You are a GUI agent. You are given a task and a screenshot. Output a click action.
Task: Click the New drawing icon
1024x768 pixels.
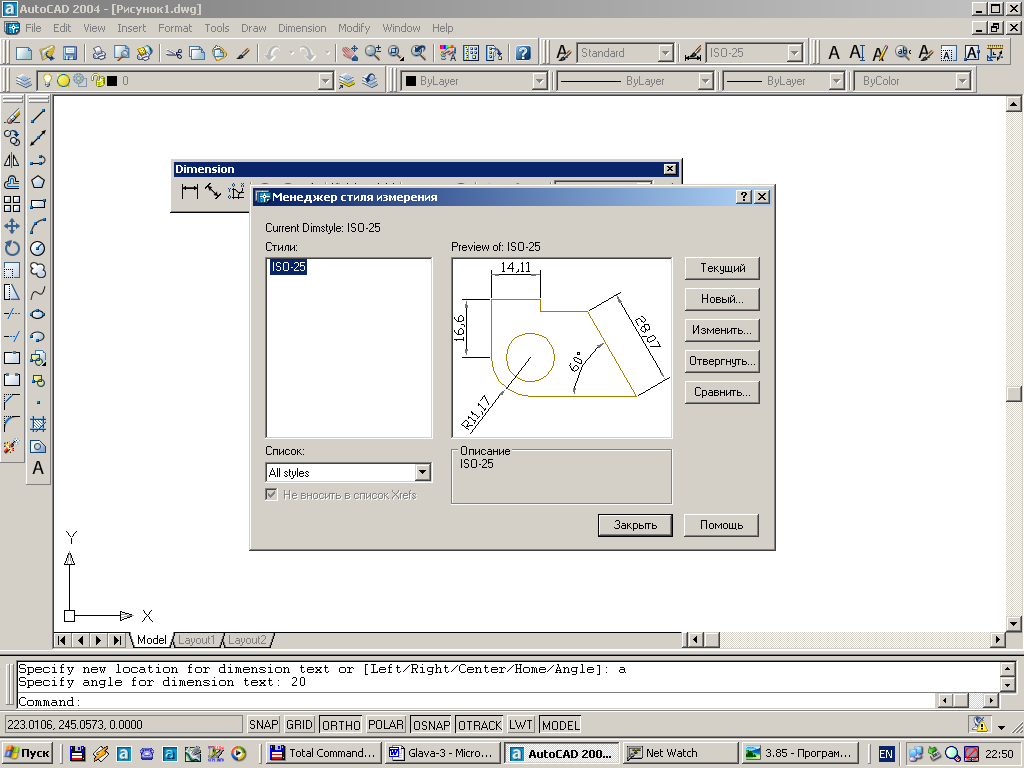tap(24, 53)
